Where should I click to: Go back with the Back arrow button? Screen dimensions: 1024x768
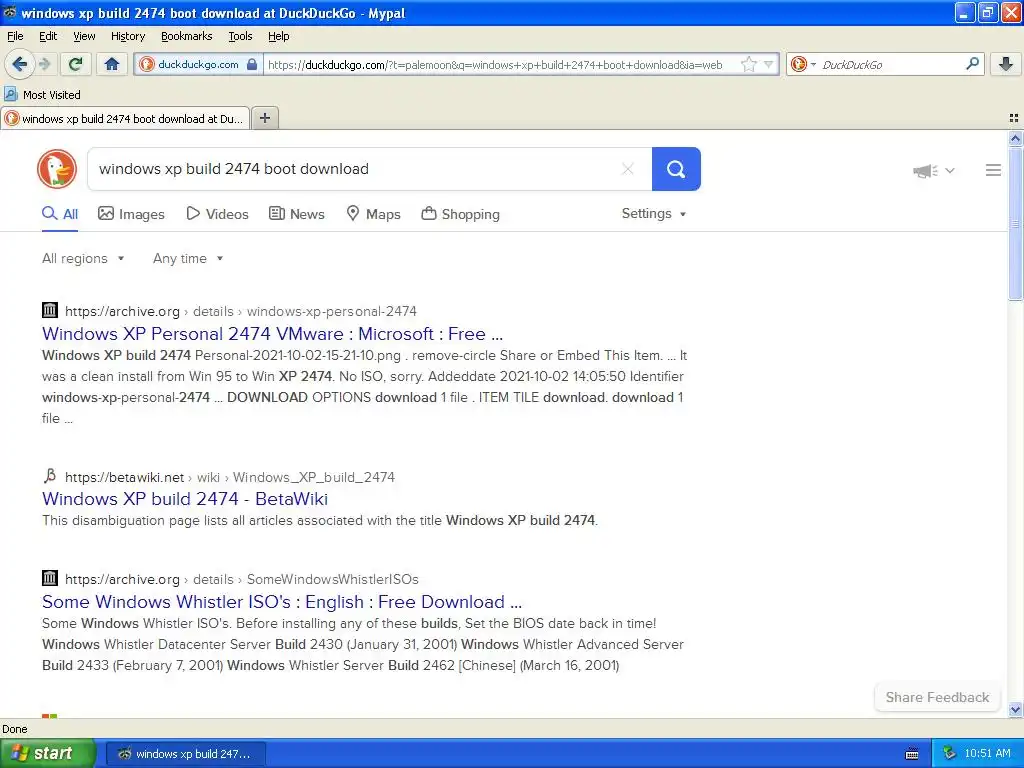20,64
